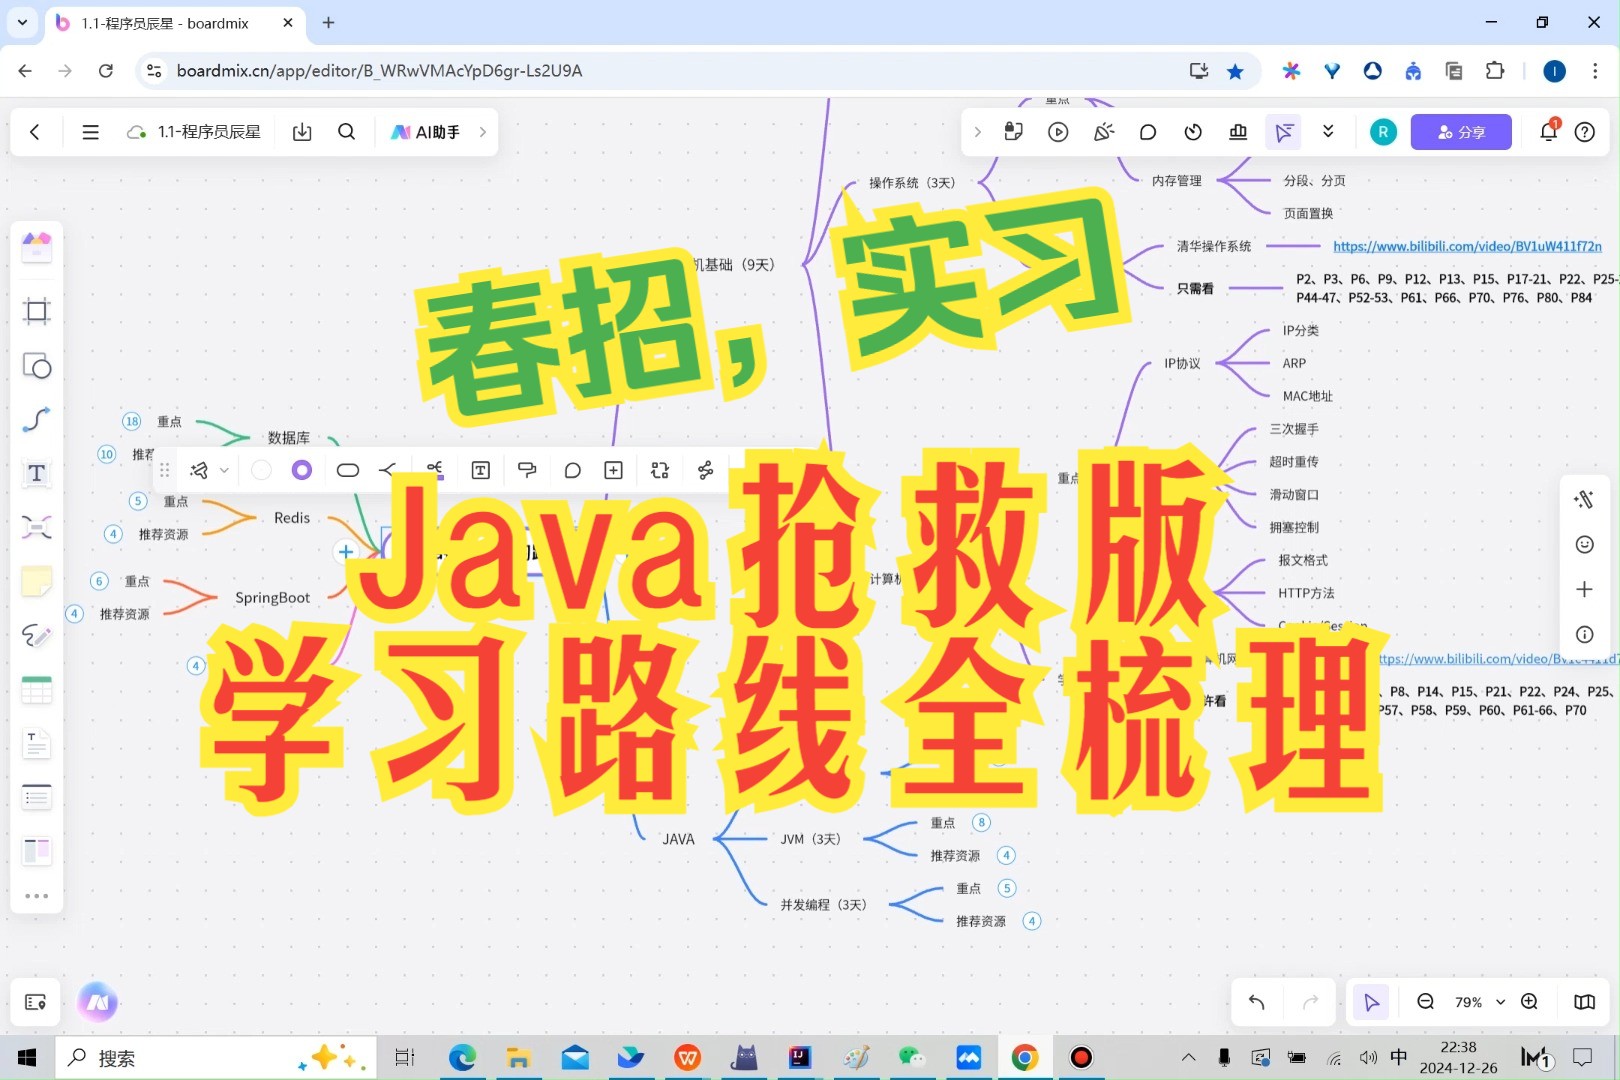Select the purple circle color swatch
The image size is (1620, 1080).
(x=302, y=470)
